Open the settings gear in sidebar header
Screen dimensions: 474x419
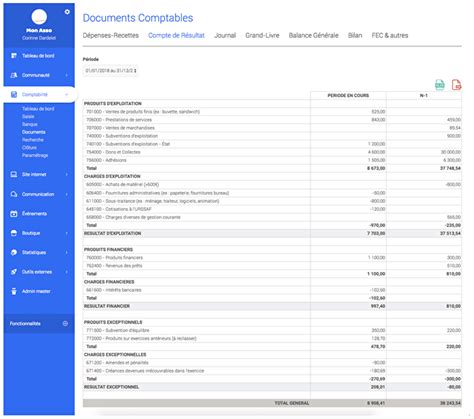[x=67, y=12]
